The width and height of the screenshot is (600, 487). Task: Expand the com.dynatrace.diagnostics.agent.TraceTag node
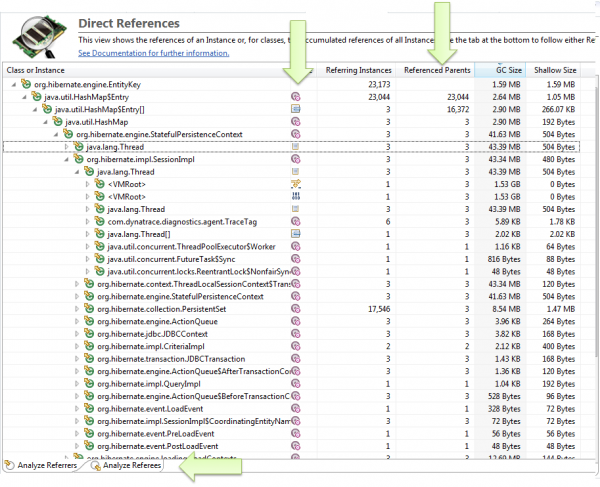coord(87,222)
